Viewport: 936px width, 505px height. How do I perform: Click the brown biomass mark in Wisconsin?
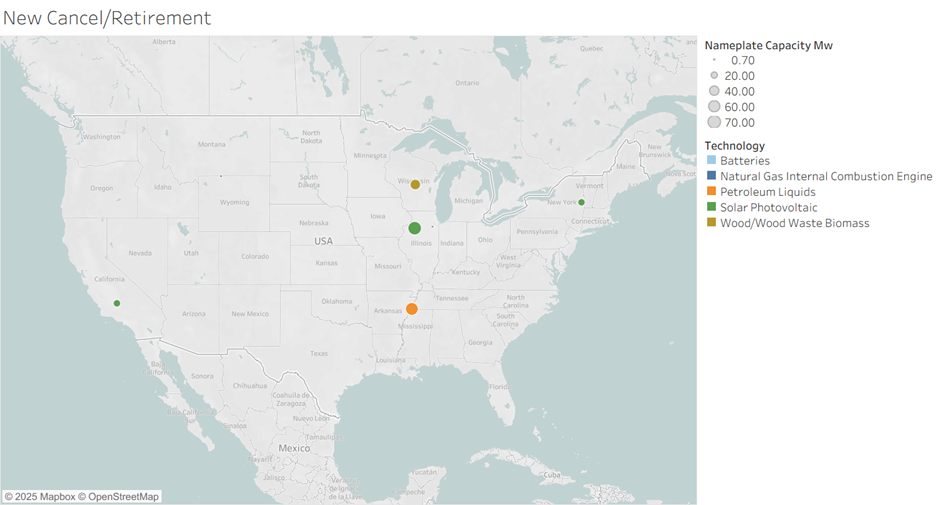coord(415,184)
